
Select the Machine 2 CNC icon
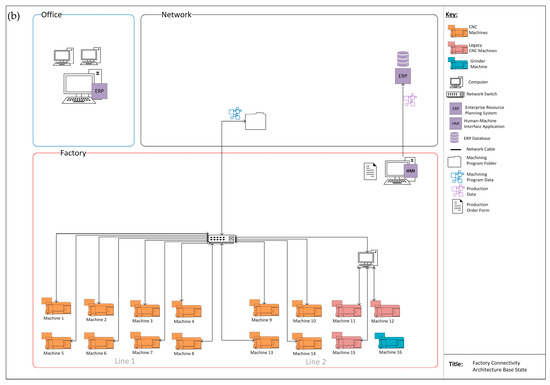(99, 308)
